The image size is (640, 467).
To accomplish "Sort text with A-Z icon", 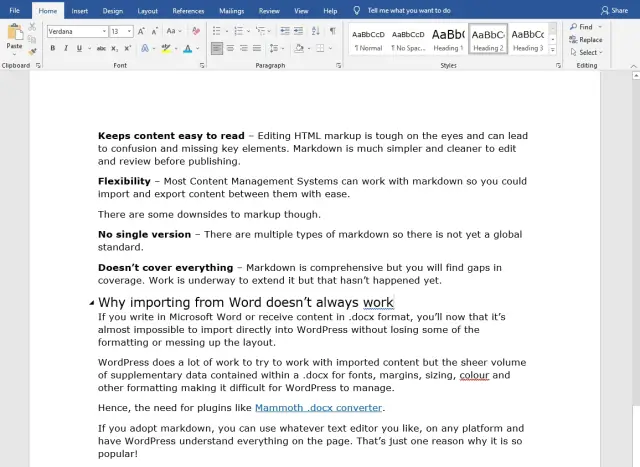I will (x=316, y=31).
